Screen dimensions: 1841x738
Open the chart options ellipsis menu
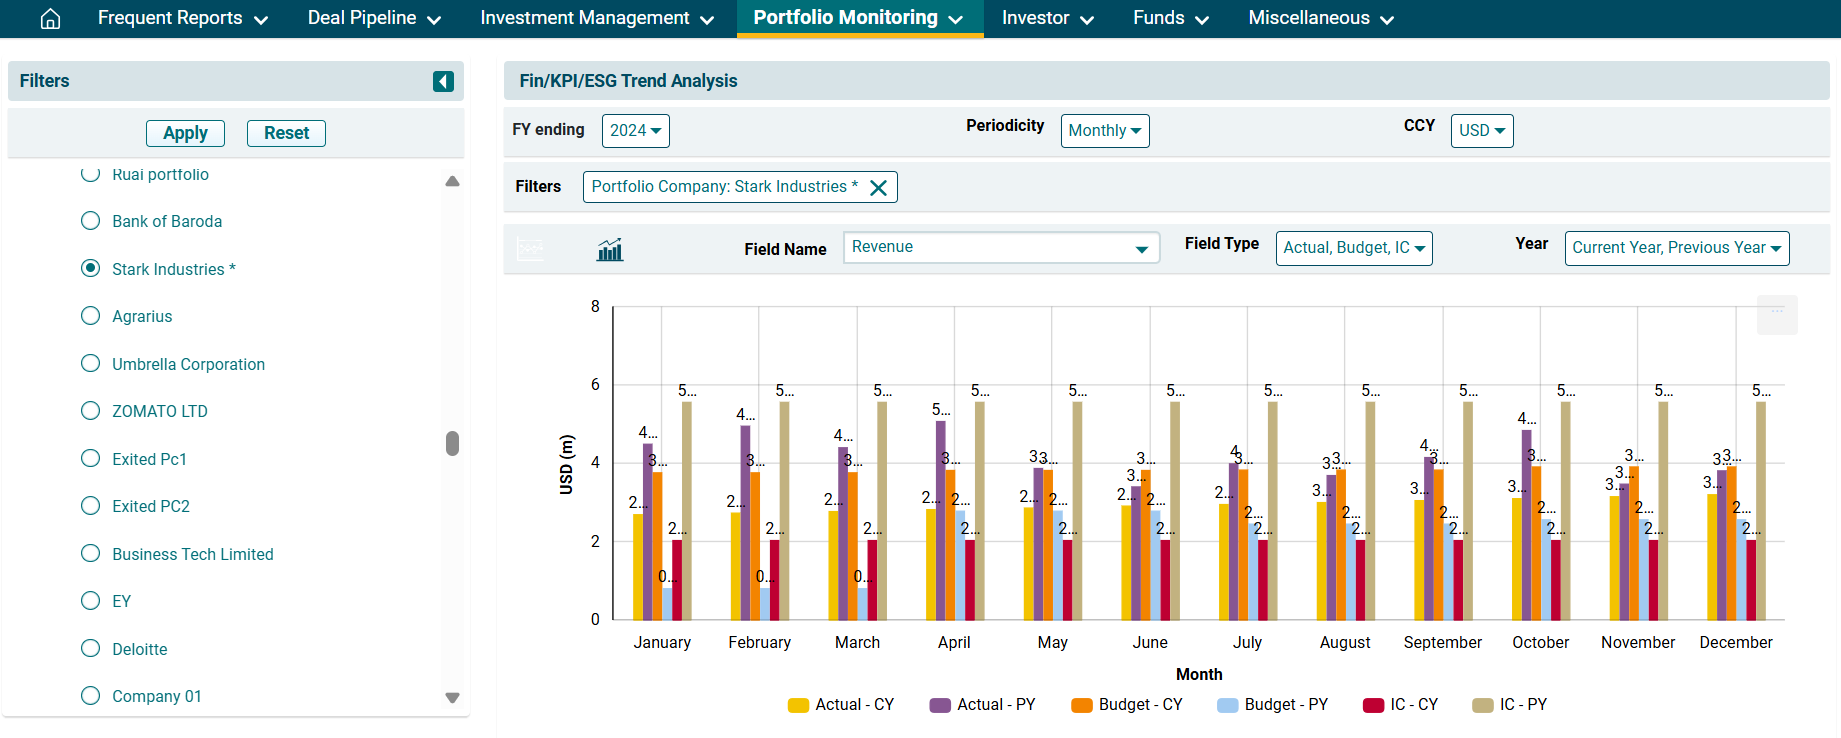tap(1777, 313)
